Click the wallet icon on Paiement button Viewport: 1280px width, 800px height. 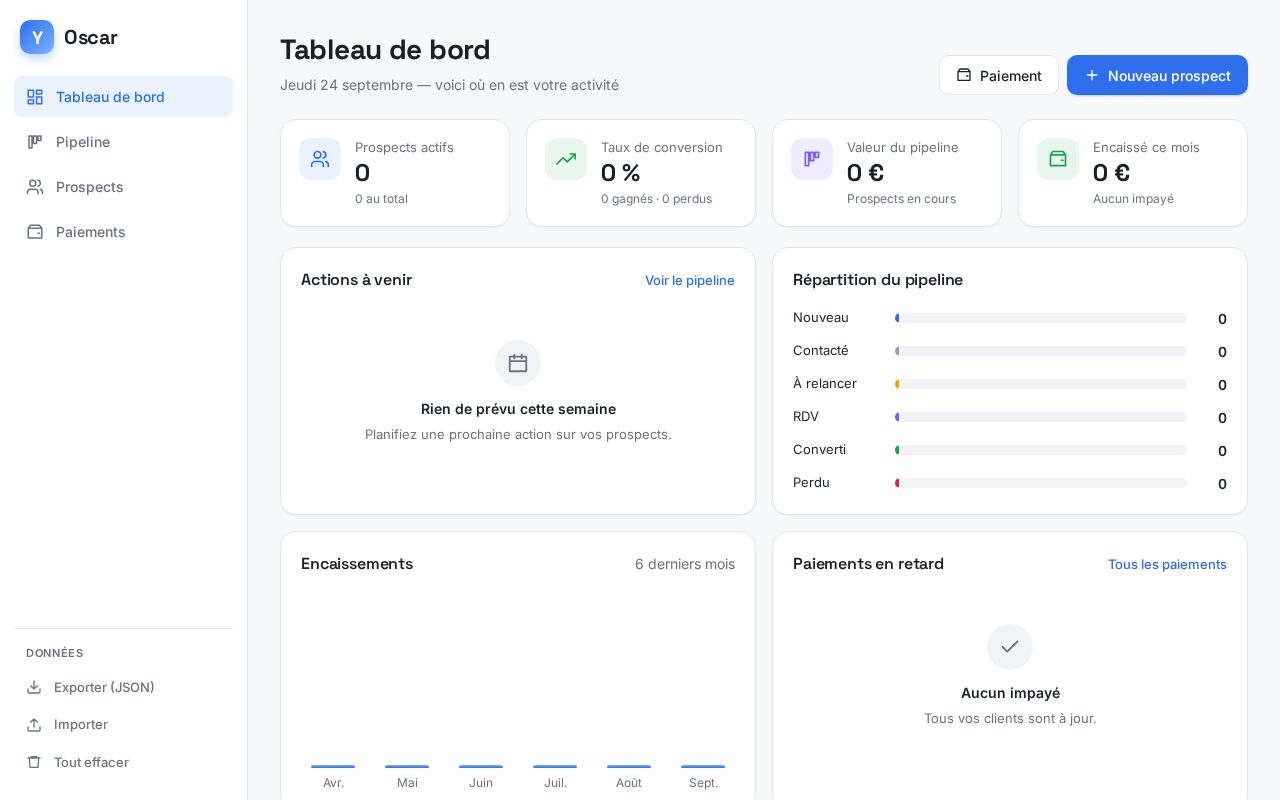click(x=964, y=75)
